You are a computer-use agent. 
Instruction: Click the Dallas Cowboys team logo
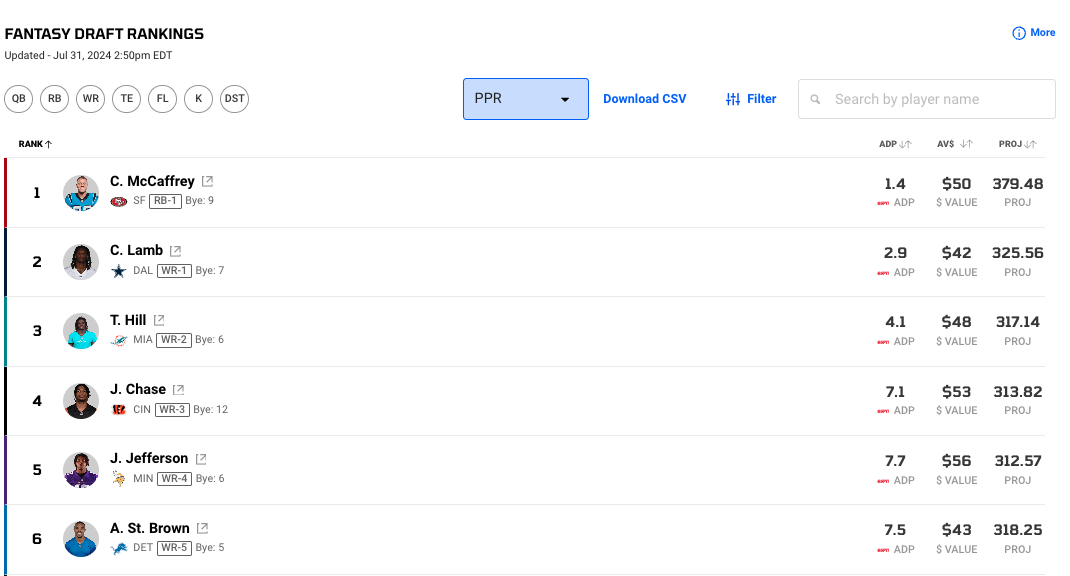[x=119, y=270]
